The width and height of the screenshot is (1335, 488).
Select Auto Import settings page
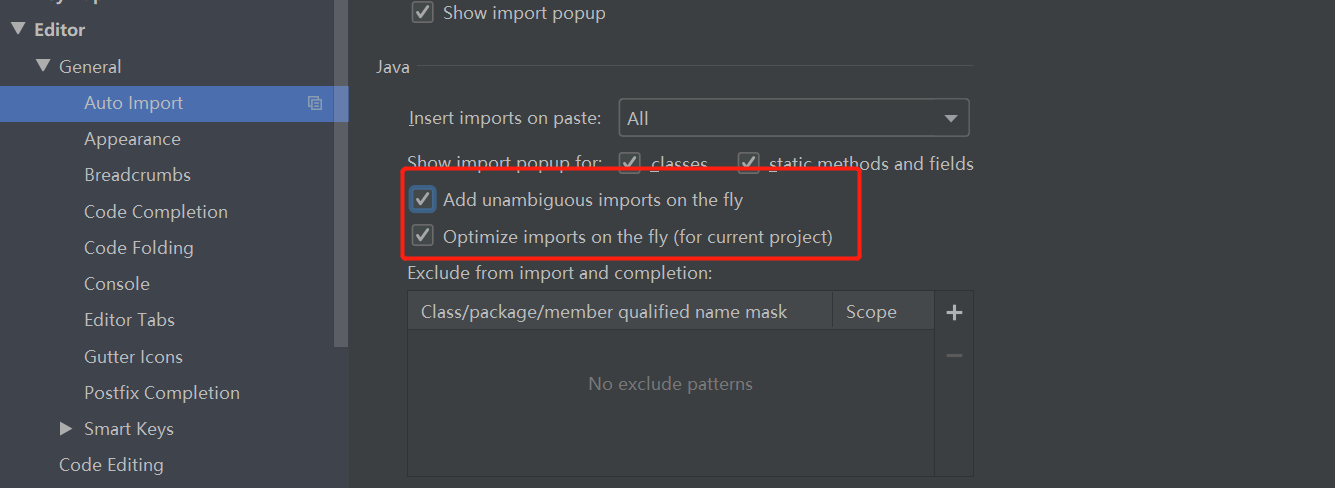tap(174, 103)
